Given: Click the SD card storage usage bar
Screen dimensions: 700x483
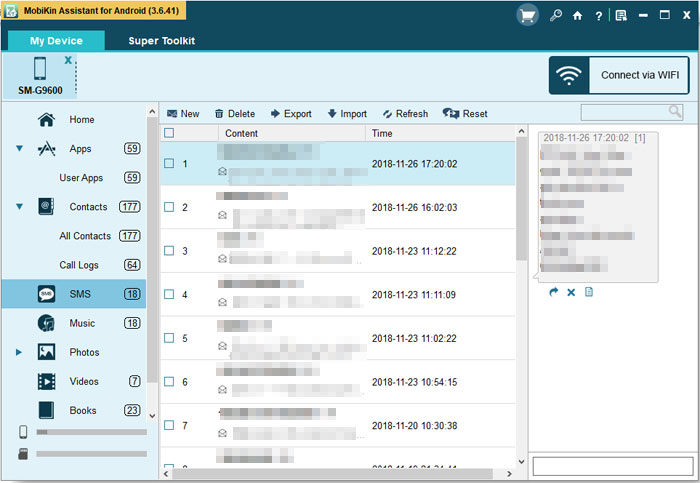Looking at the screenshot, I should point(92,454).
